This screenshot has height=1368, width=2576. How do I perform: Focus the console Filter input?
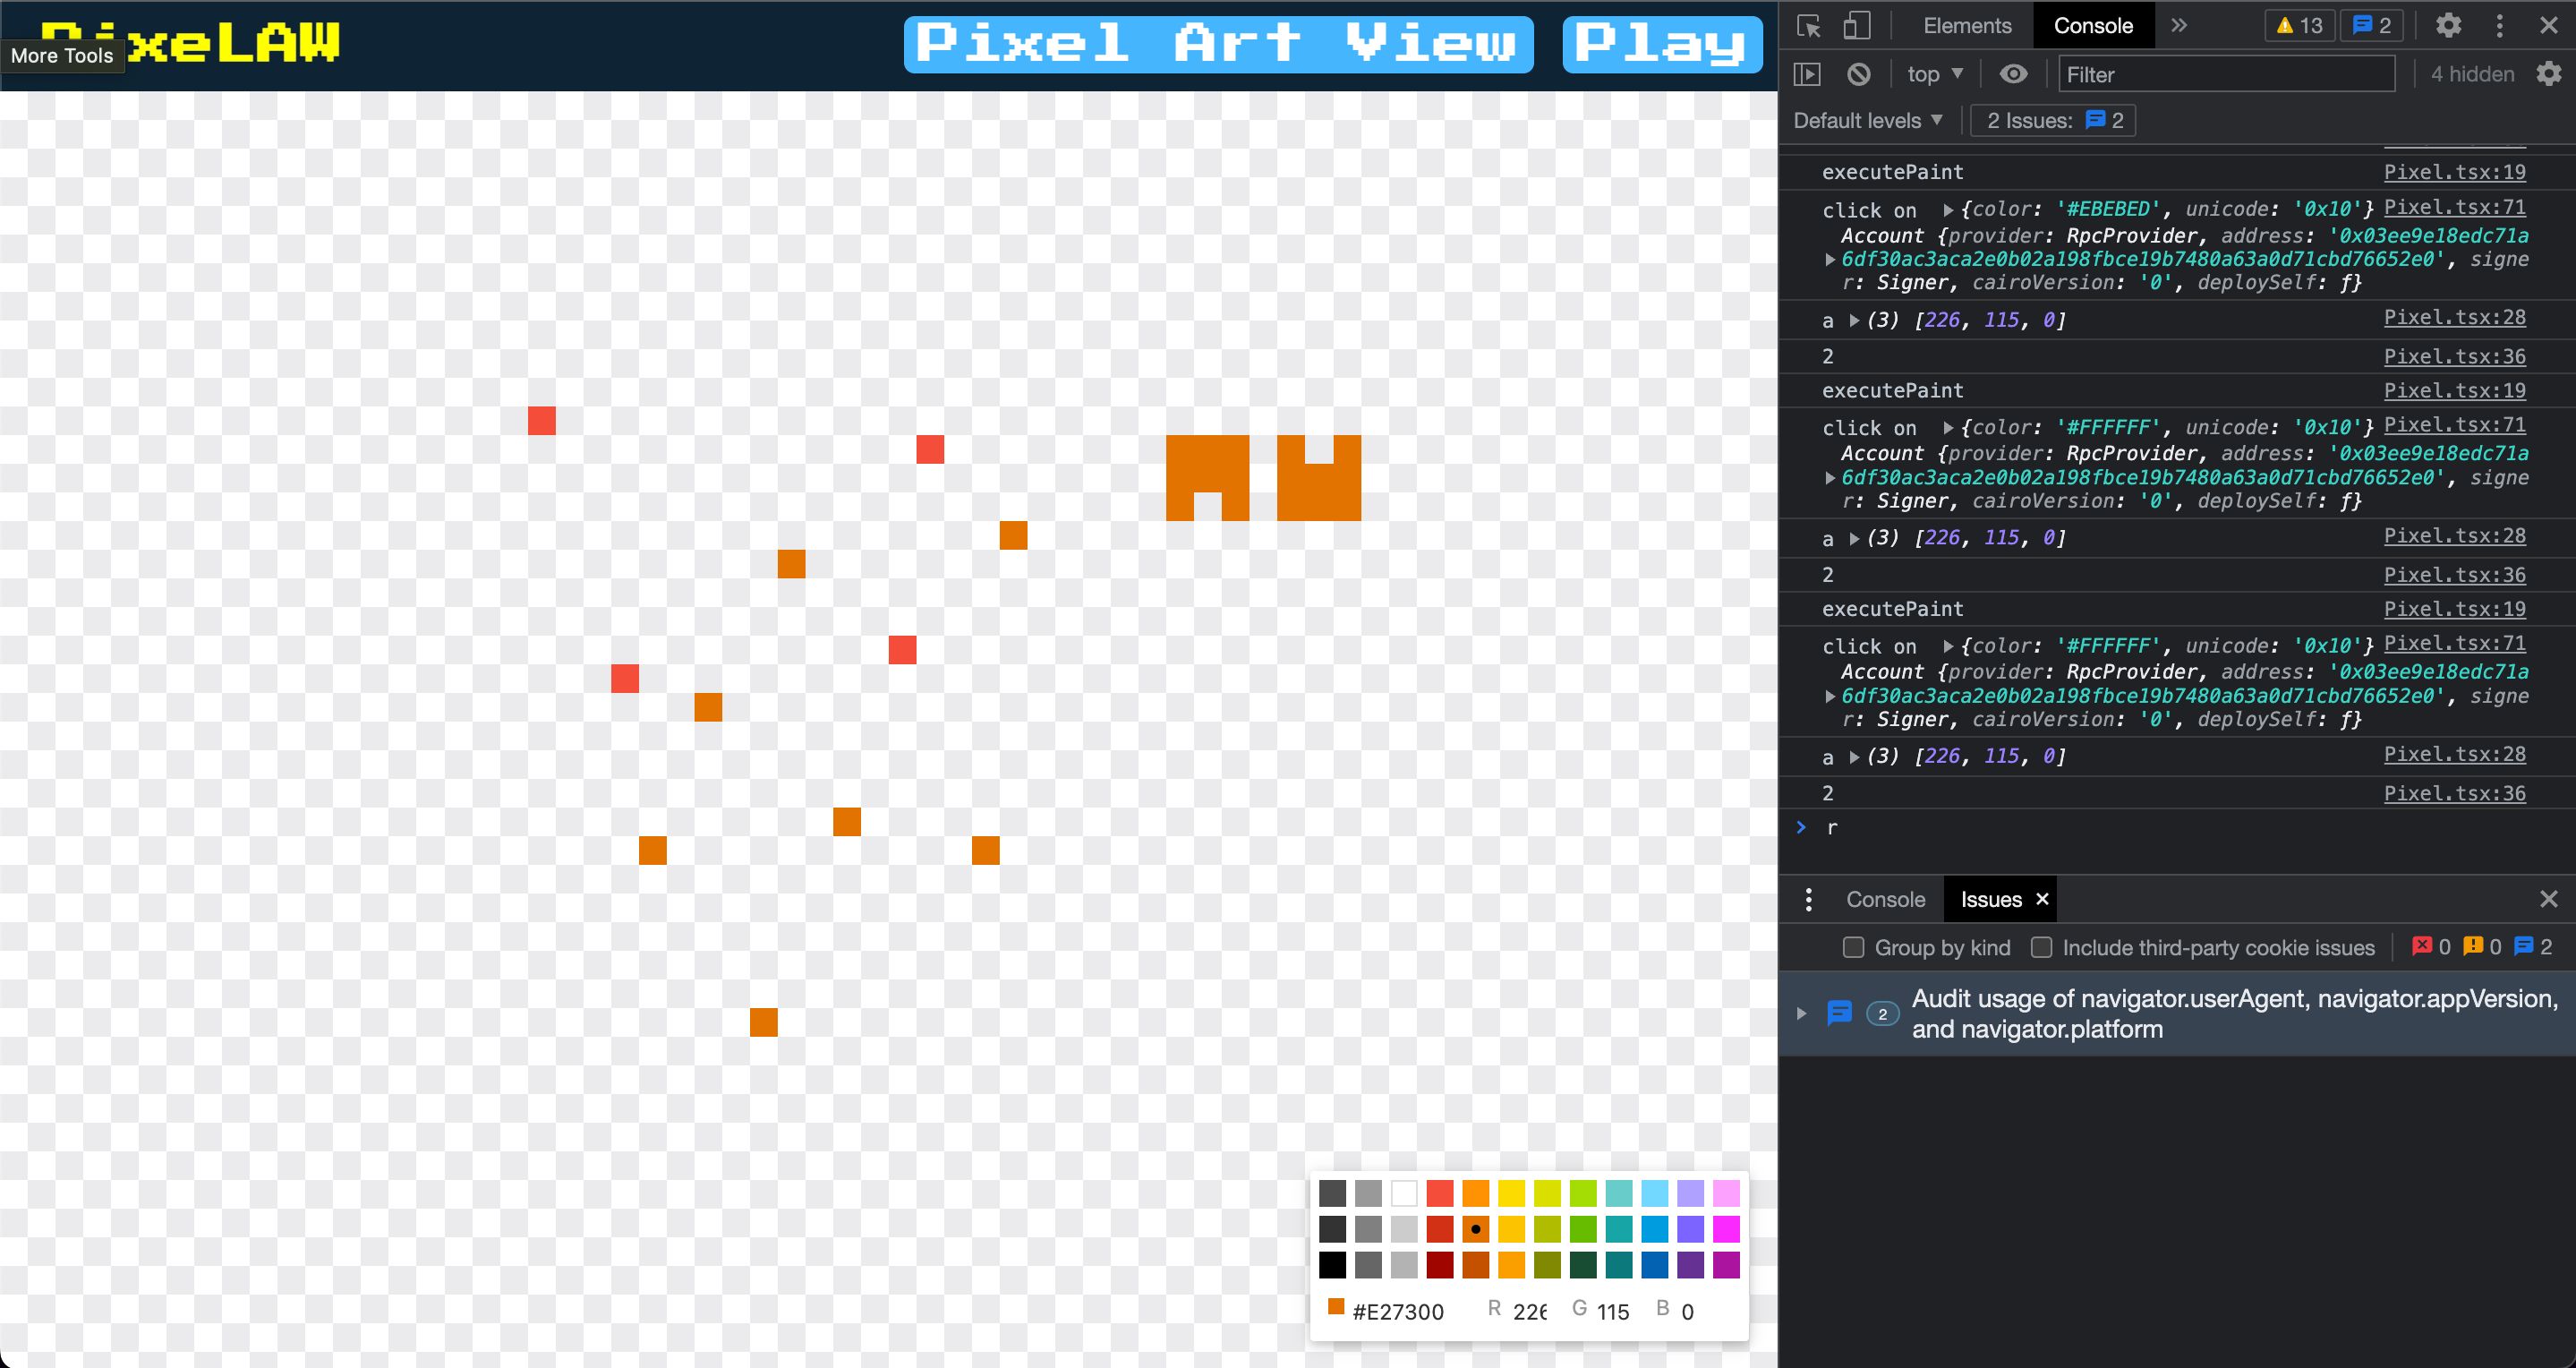tap(2226, 74)
